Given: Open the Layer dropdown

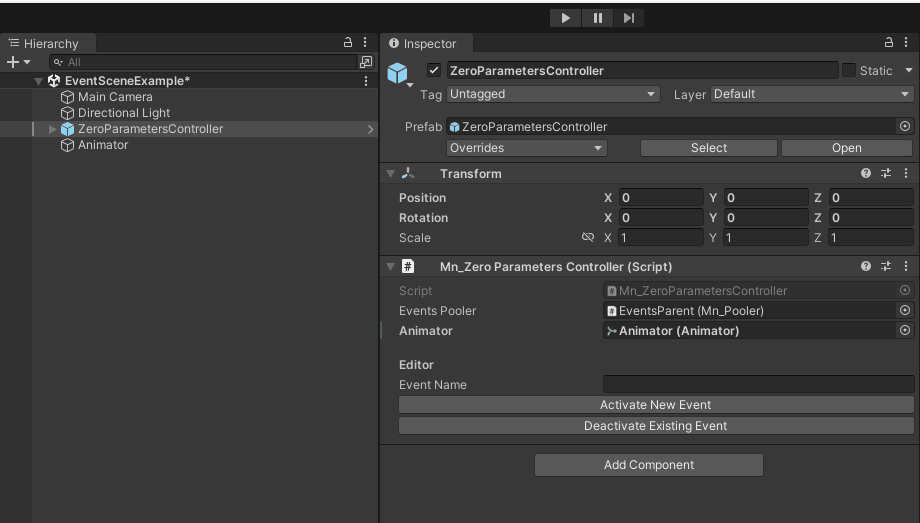Looking at the screenshot, I should coord(812,94).
